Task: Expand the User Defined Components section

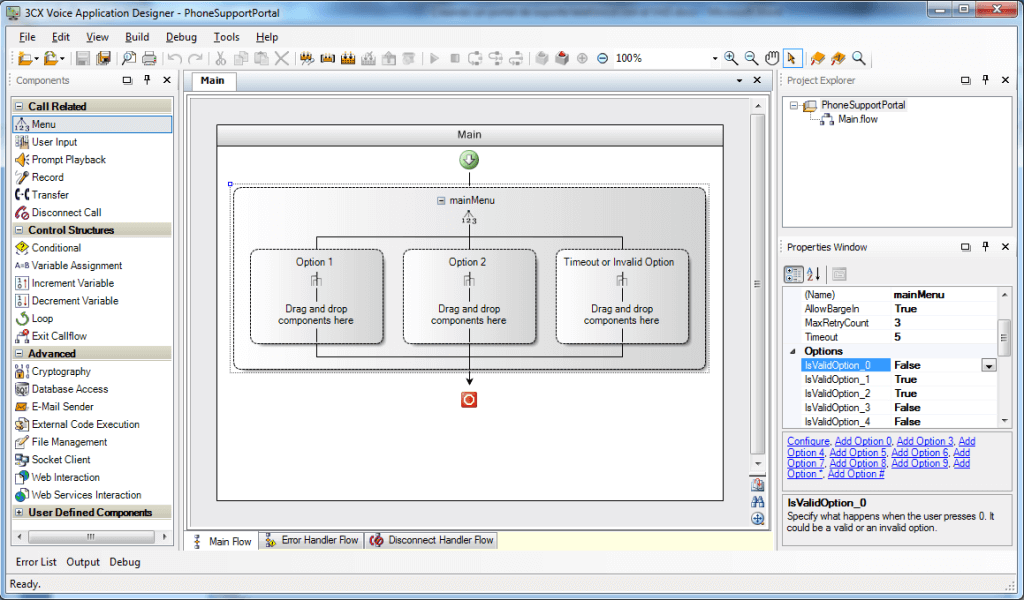Action: pyautogui.click(x=19, y=513)
